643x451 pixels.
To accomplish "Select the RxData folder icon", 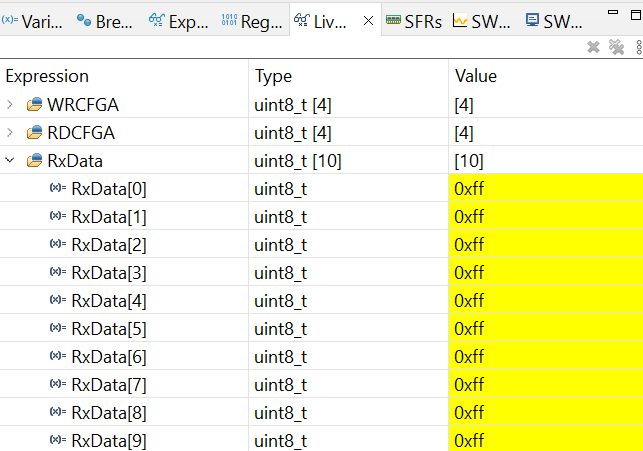I will [34, 160].
